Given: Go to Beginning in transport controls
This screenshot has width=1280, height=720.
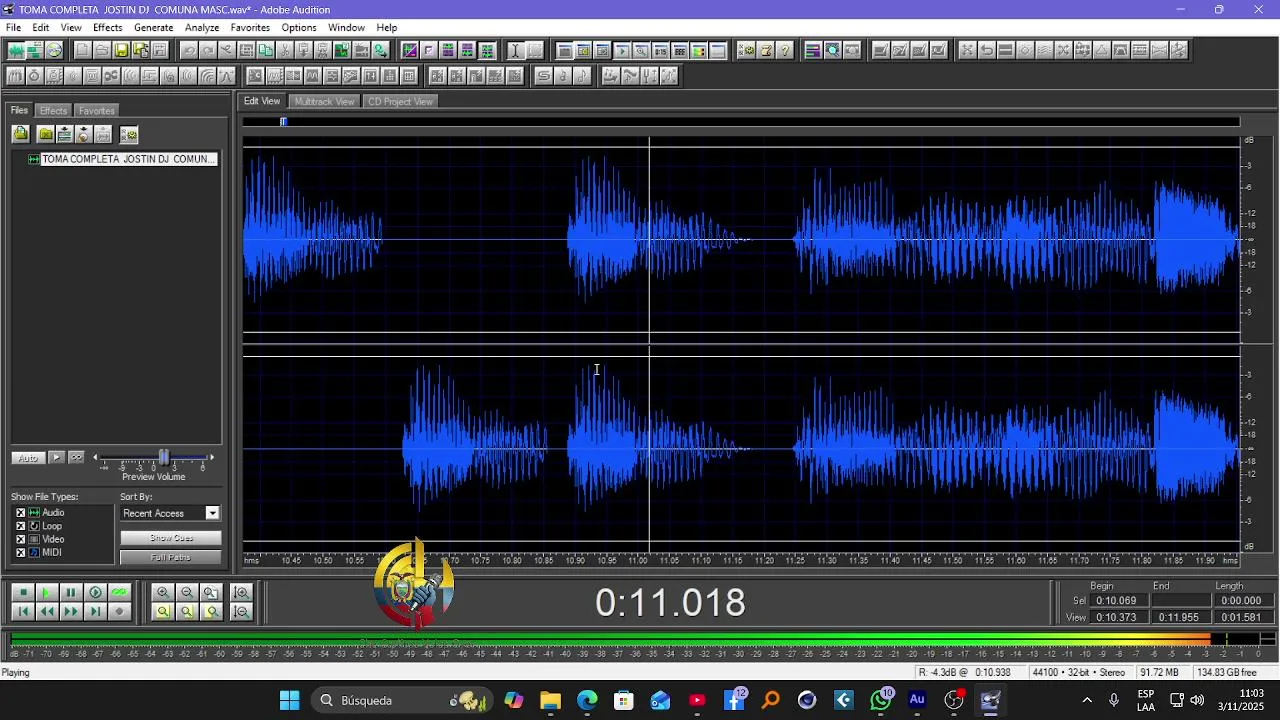Looking at the screenshot, I should (x=23, y=611).
